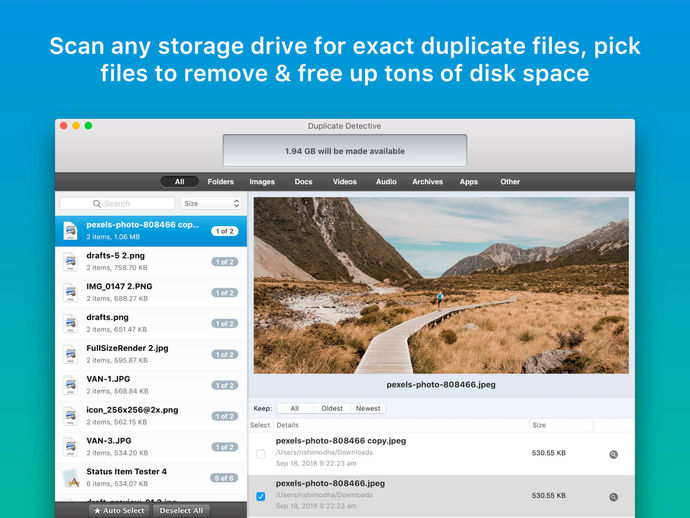Click file icon of IMG_0147 2.PNG row

click(70, 292)
